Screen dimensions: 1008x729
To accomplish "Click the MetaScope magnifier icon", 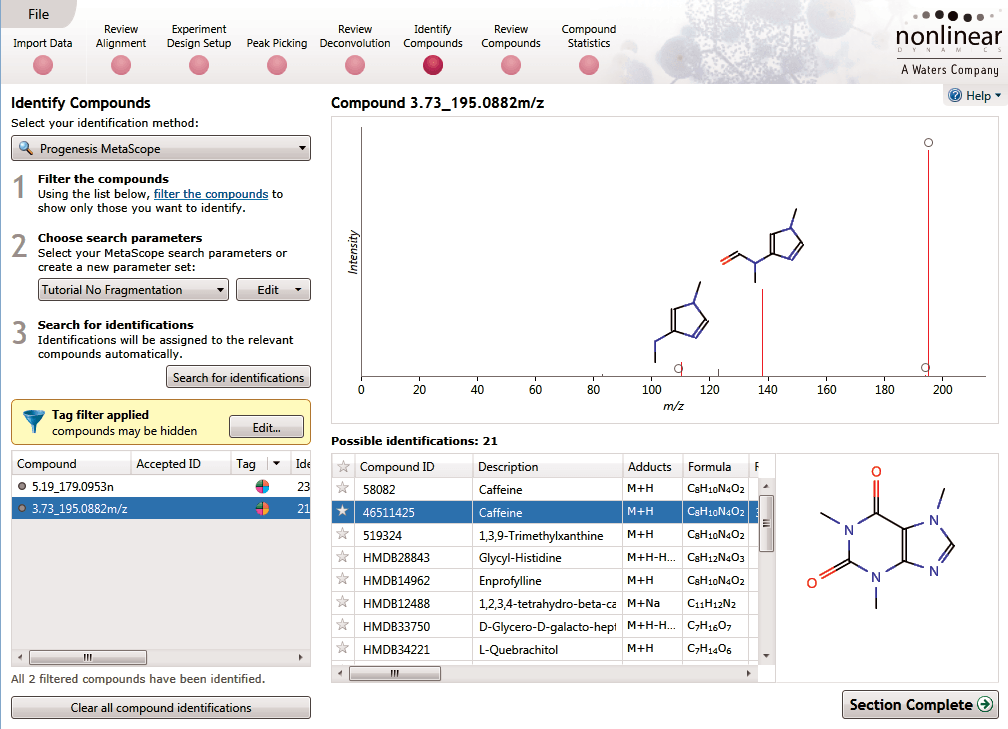I will [26, 148].
